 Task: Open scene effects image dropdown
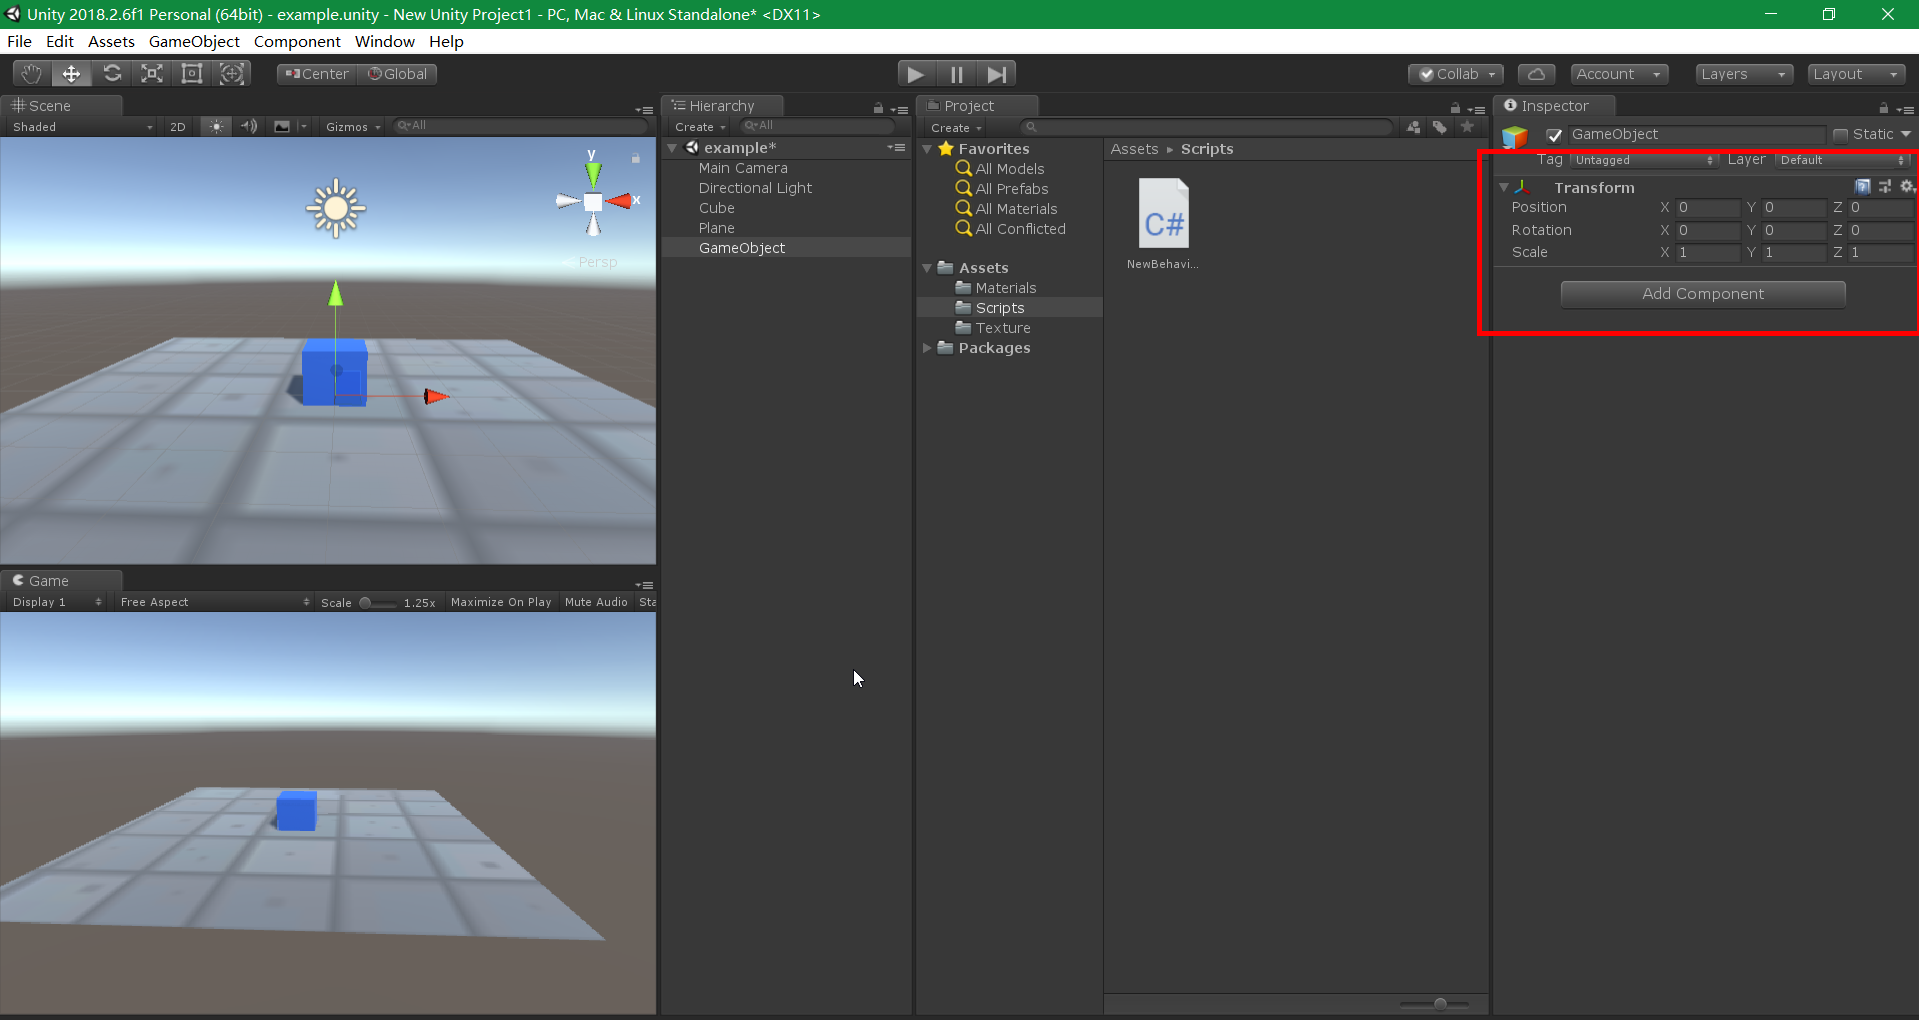(289, 126)
